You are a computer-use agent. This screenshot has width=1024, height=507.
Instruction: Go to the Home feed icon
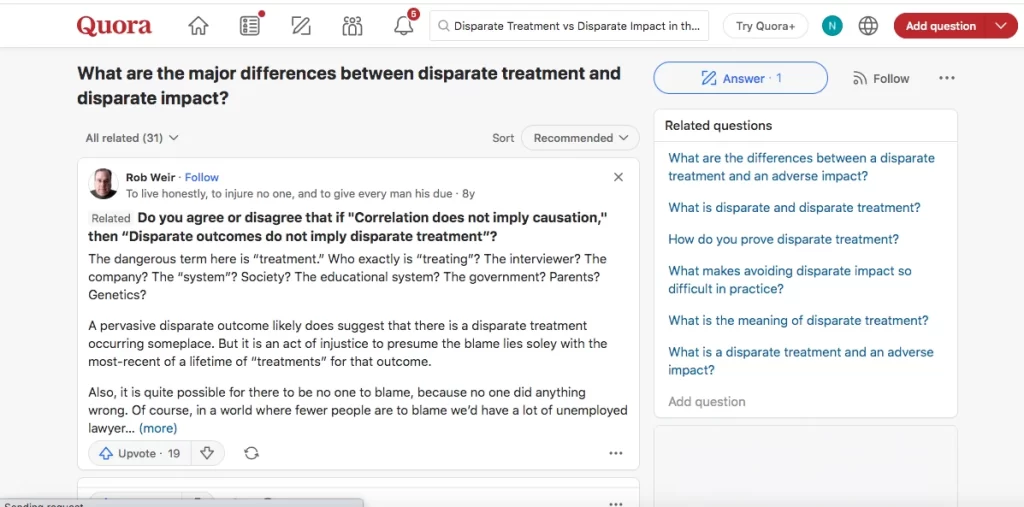(x=198, y=25)
